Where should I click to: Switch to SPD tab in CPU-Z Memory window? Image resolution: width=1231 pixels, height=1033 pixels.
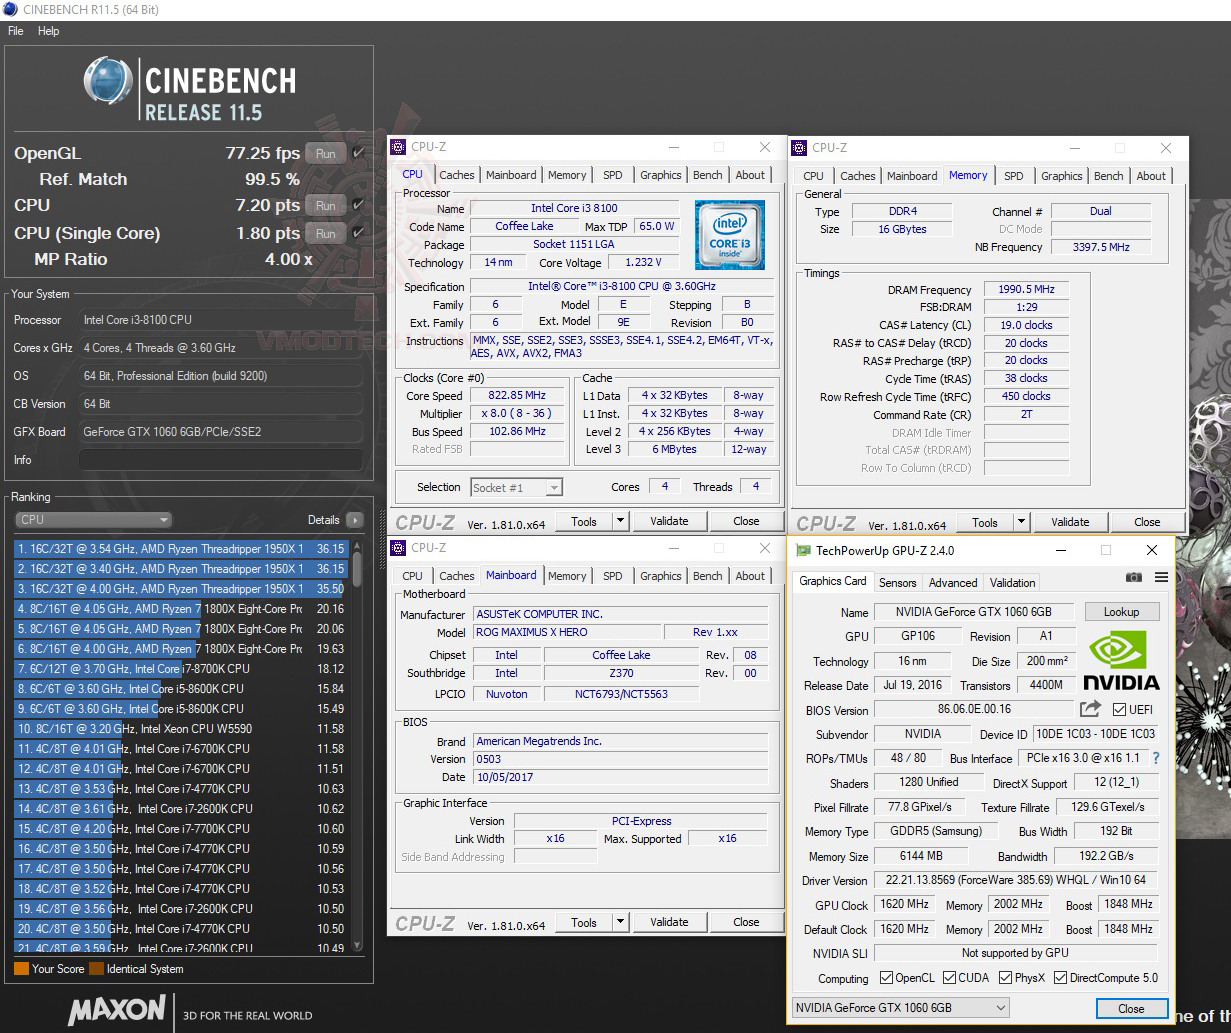tap(1014, 176)
